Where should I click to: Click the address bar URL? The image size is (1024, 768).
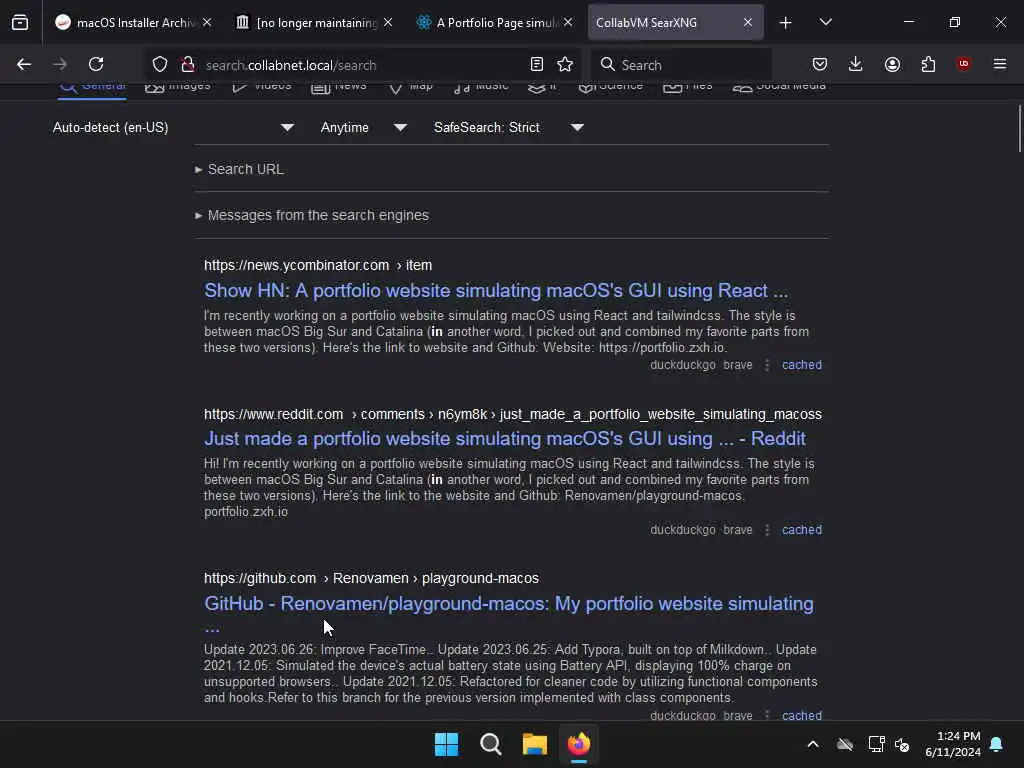click(x=291, y=65)
